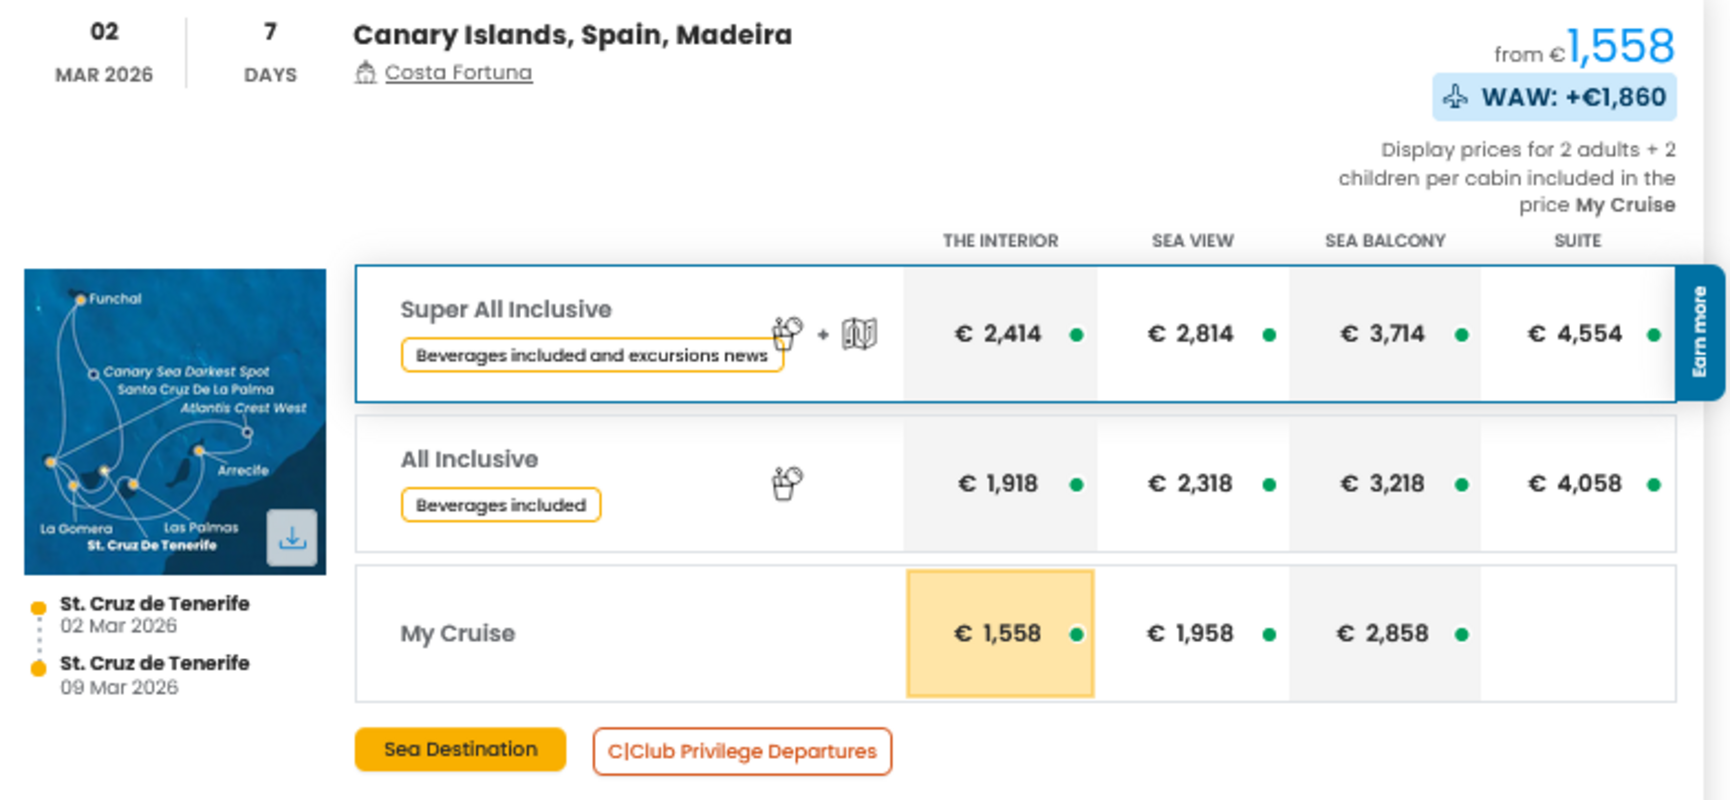Image resolution: width=1730 pixels, height=800 pixels.
Task: Select the WAW flight add-on +€1,860
Action: point(1554,97)
